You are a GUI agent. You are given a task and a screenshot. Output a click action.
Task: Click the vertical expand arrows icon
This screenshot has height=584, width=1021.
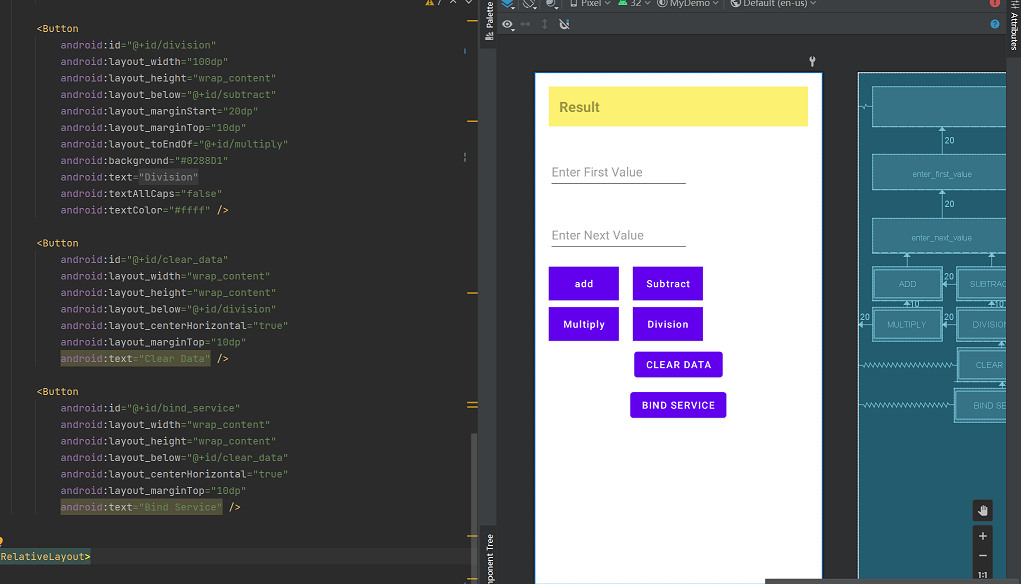click(545, 25)
